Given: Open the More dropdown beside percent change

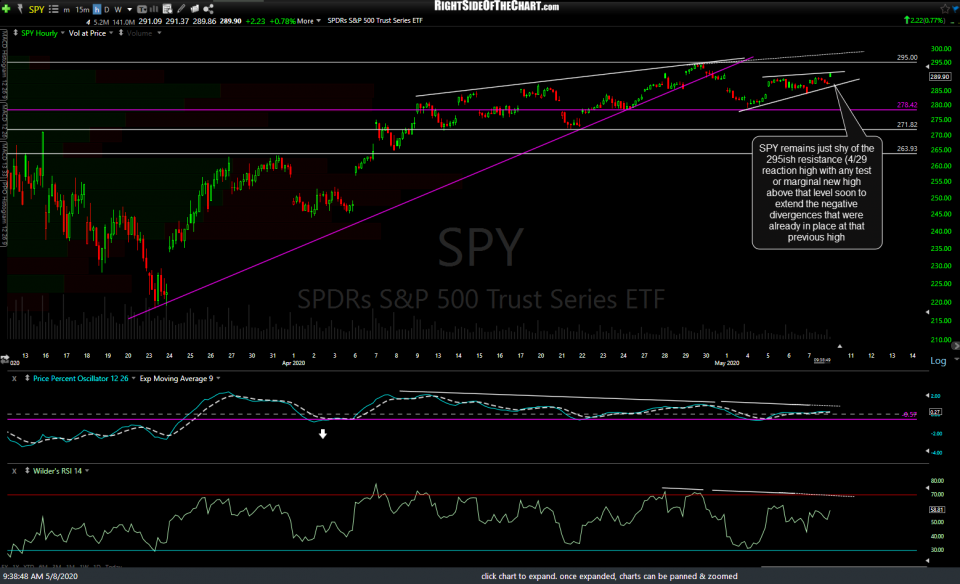Looking at the screenshot, I should 310,18.
